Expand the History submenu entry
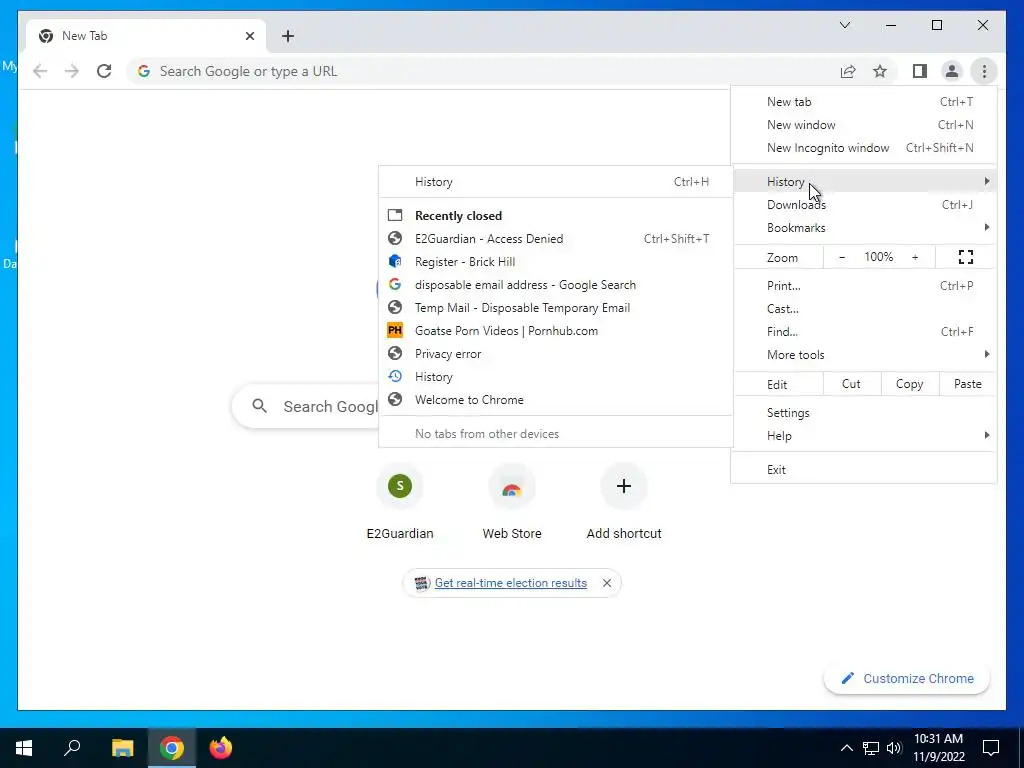The height and width of the screenshot is (768, 1024). (x=865, y=182)
